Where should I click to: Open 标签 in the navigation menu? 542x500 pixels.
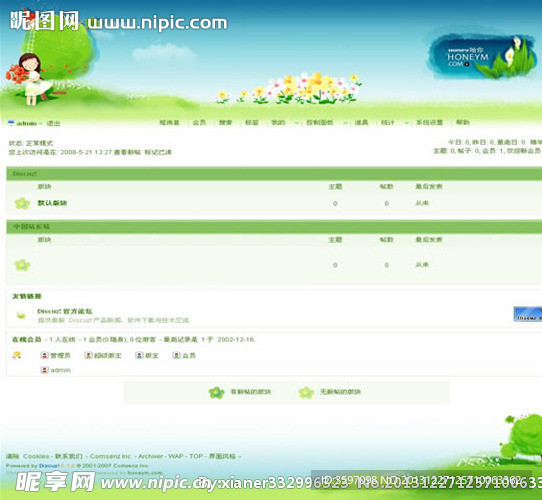click(x=252, y=122)
